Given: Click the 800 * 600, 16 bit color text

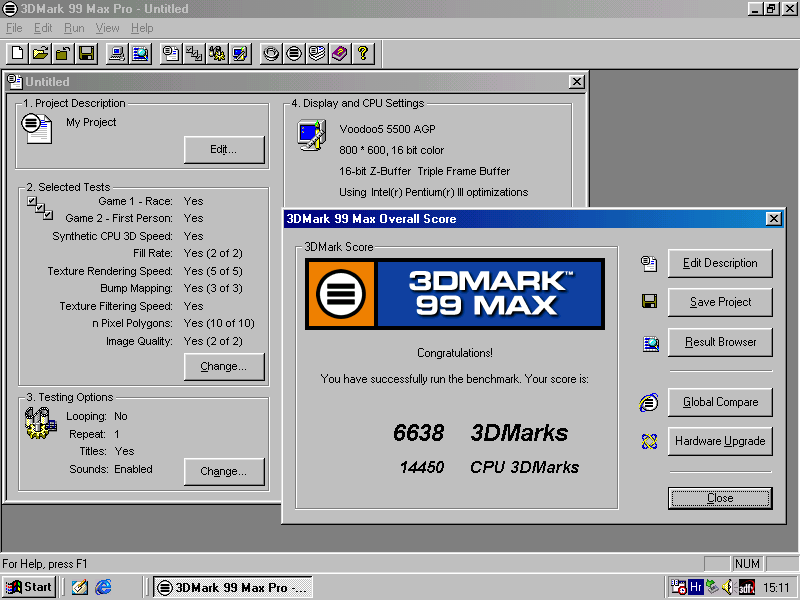Looking at the screenshot, I should 391,150.
